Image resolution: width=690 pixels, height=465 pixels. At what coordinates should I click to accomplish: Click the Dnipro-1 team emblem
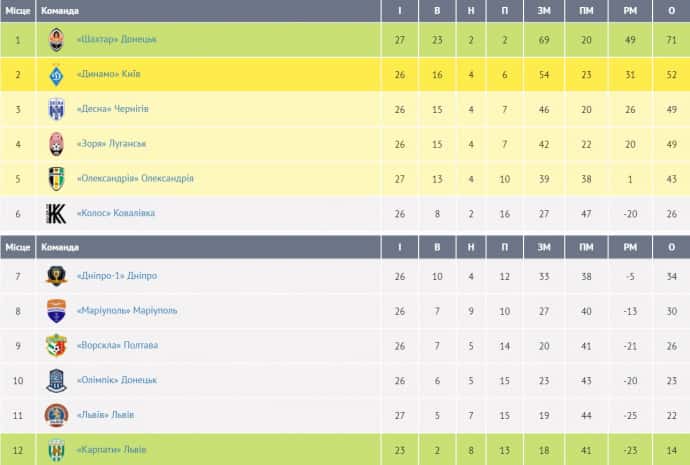tap(57, 276)
